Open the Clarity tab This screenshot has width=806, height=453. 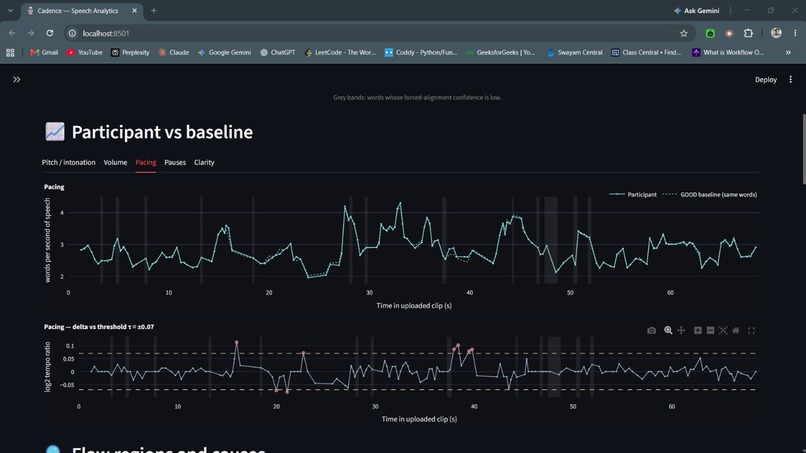(x=204, y=162)
